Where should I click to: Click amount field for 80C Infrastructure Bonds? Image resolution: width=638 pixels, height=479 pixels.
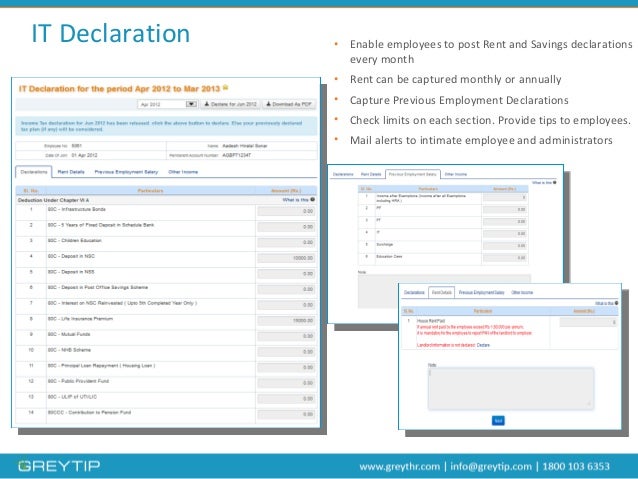click(x=286, y=211)
